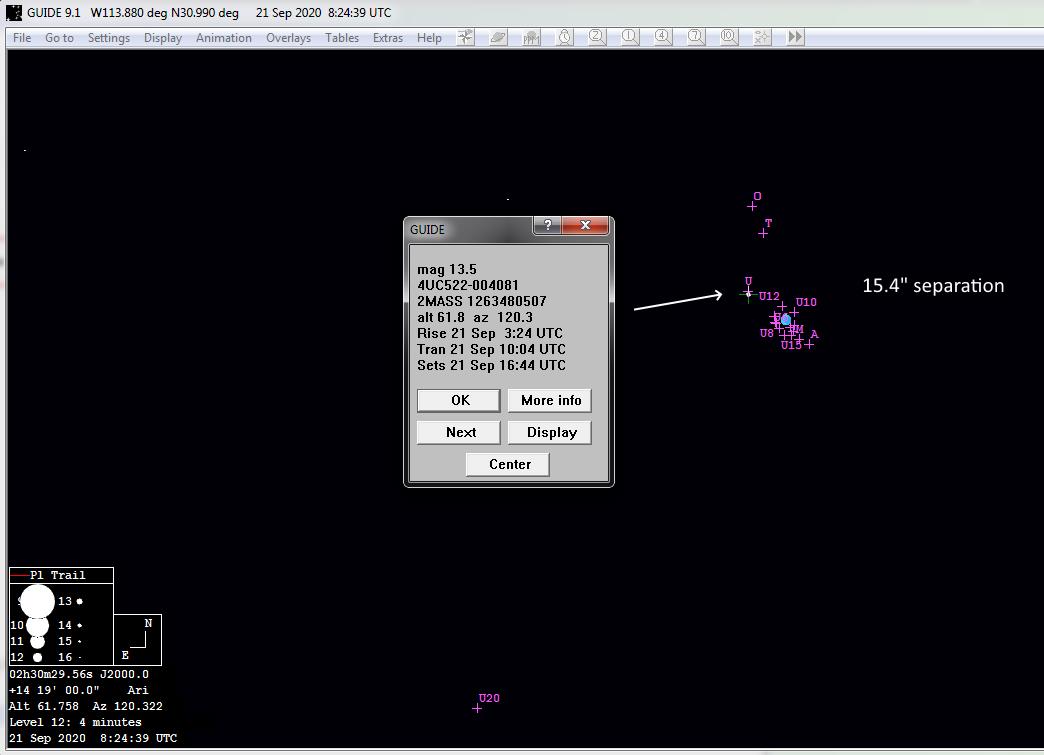The height and width of the screenshot is (755, 1044).
Task: Open the Overlays menu
Action: click(288, 38)
